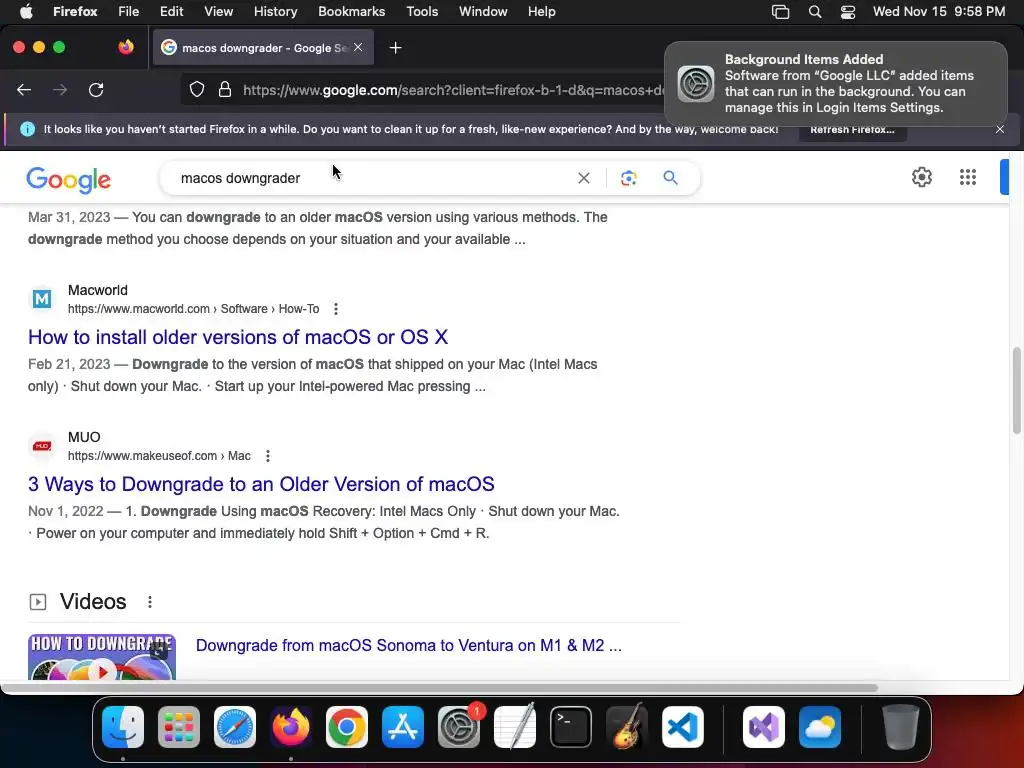This screenshot has width=1024, height=768.
Task: Open Control Center in menu bar
Action: tap(848, 12)
